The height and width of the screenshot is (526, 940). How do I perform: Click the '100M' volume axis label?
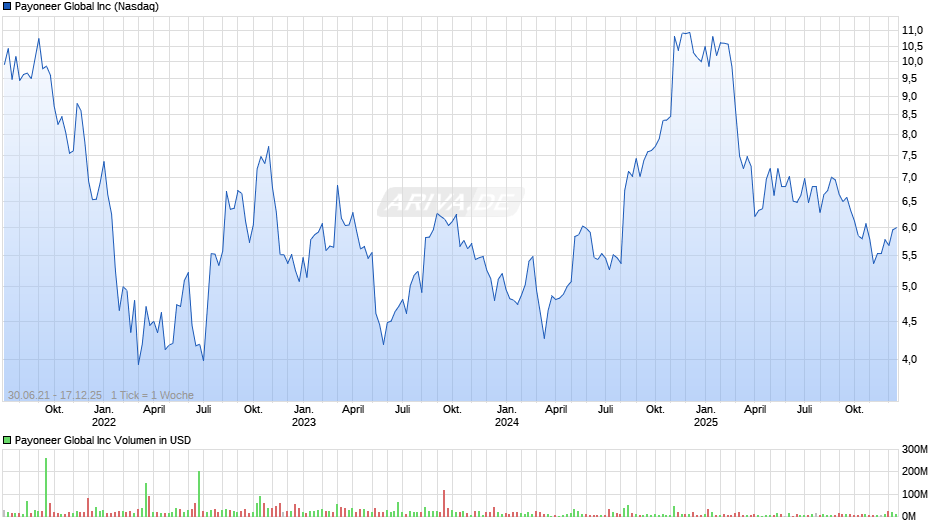[x=915, y=494]
